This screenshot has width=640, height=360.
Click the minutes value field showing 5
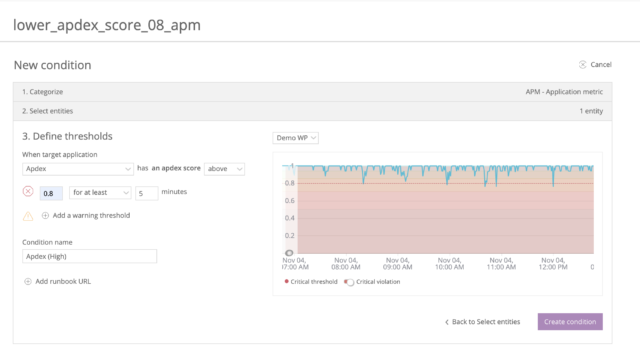point(147,193)
